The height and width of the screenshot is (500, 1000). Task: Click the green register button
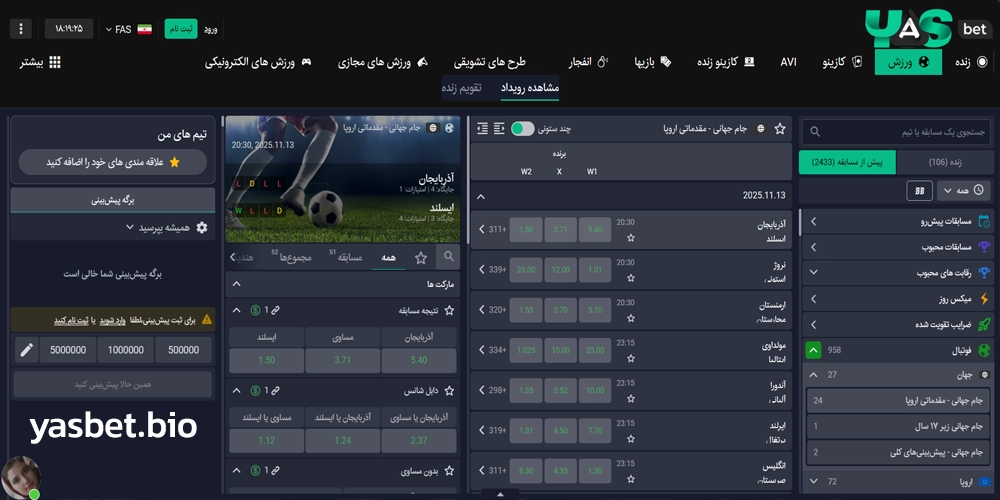181,28
